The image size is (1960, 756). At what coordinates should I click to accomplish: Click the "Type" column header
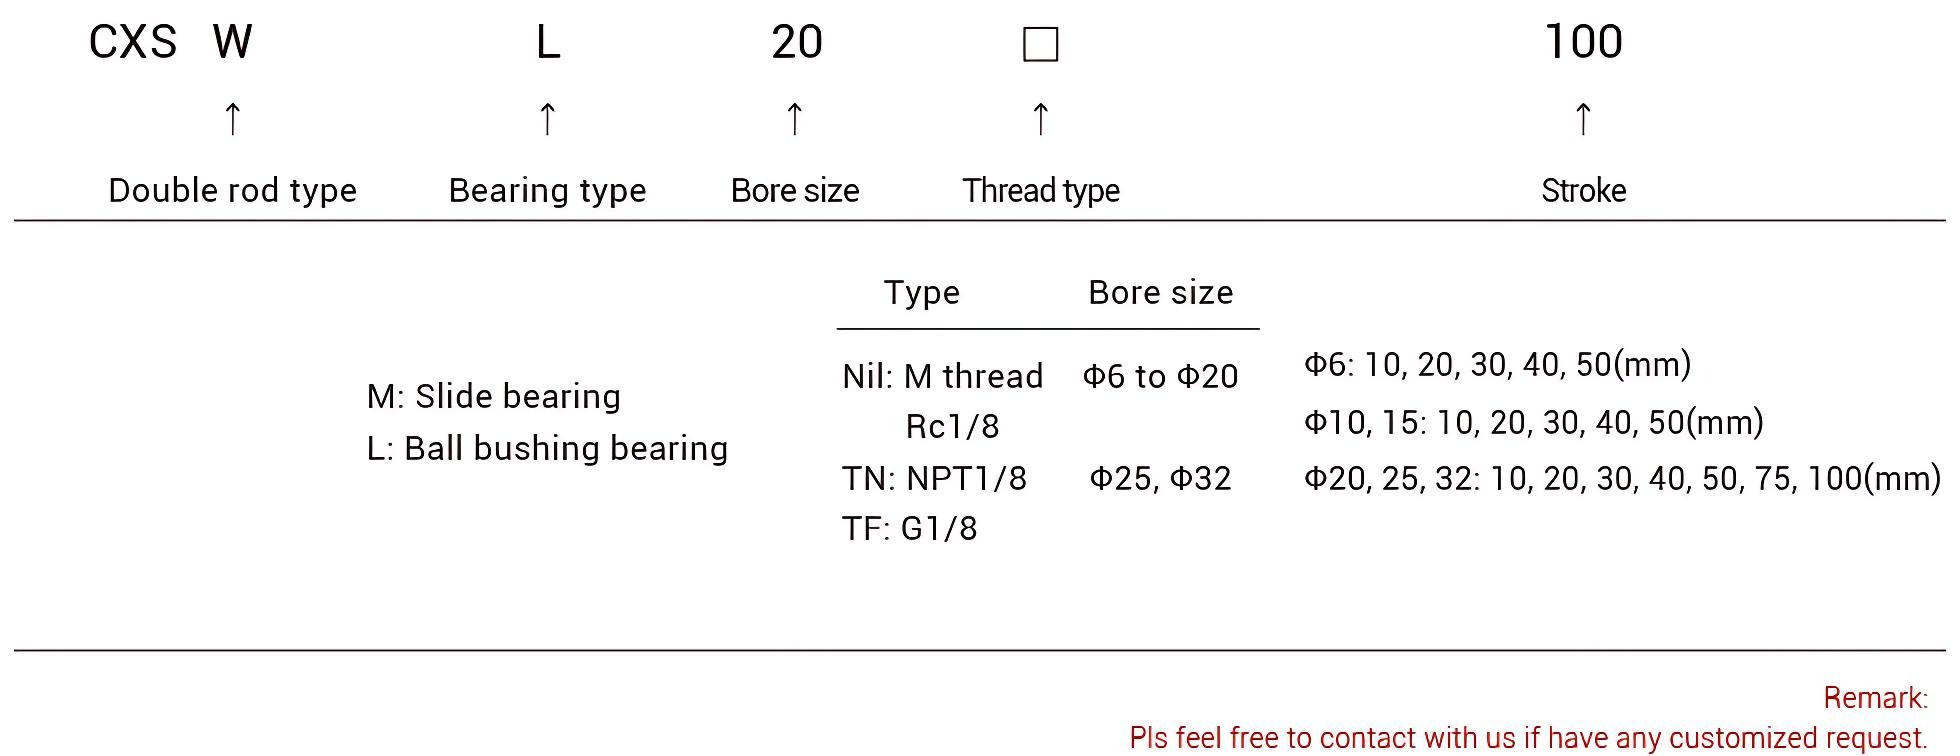point(922,292)
